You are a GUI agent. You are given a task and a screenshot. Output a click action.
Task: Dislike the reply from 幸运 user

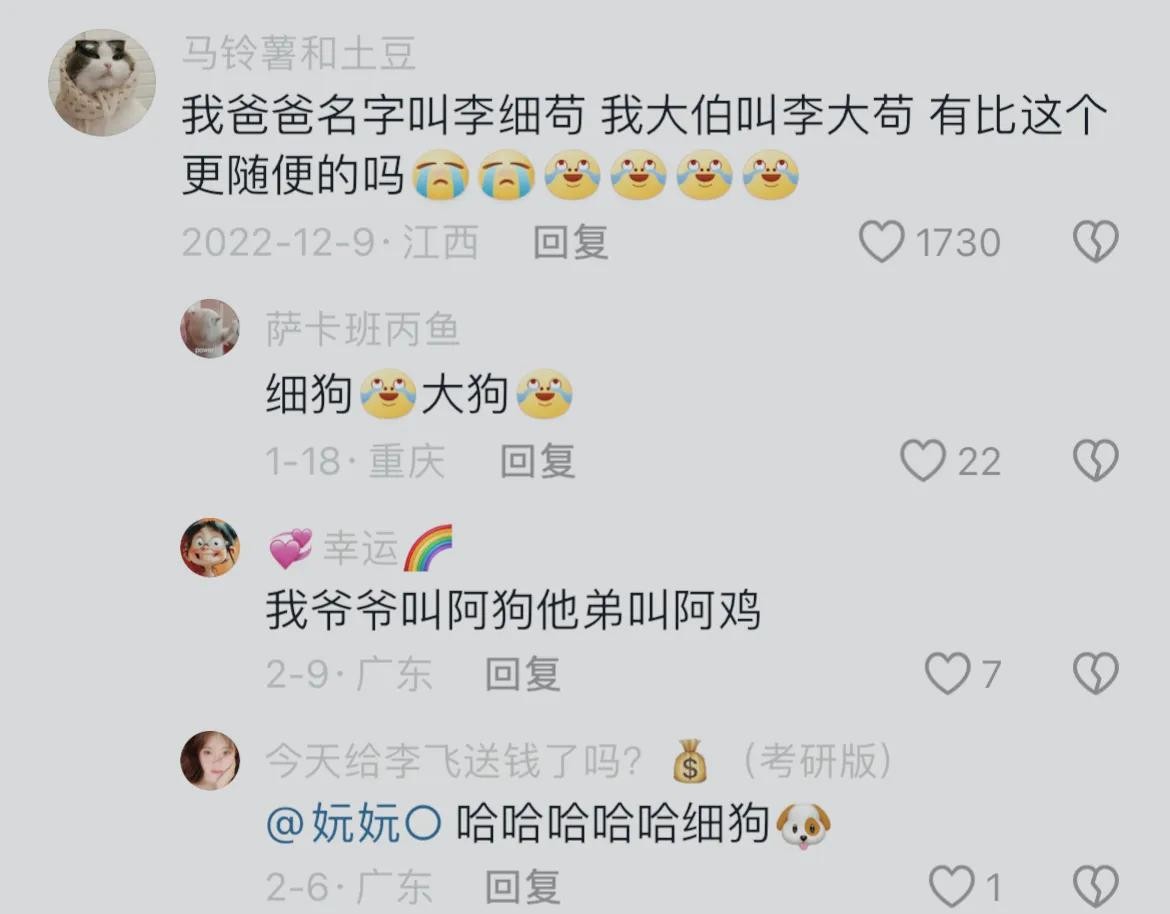coord(1095,673)
